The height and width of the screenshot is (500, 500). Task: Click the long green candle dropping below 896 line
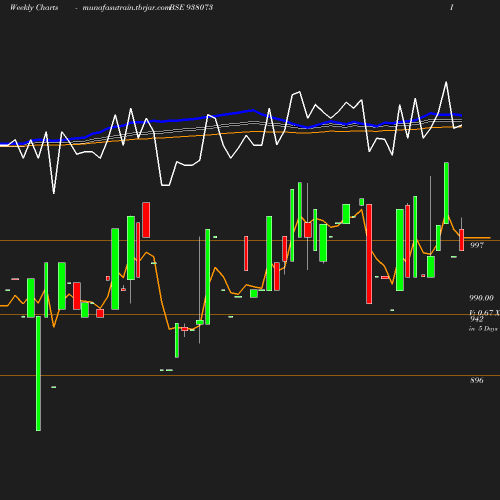[38, 373]
